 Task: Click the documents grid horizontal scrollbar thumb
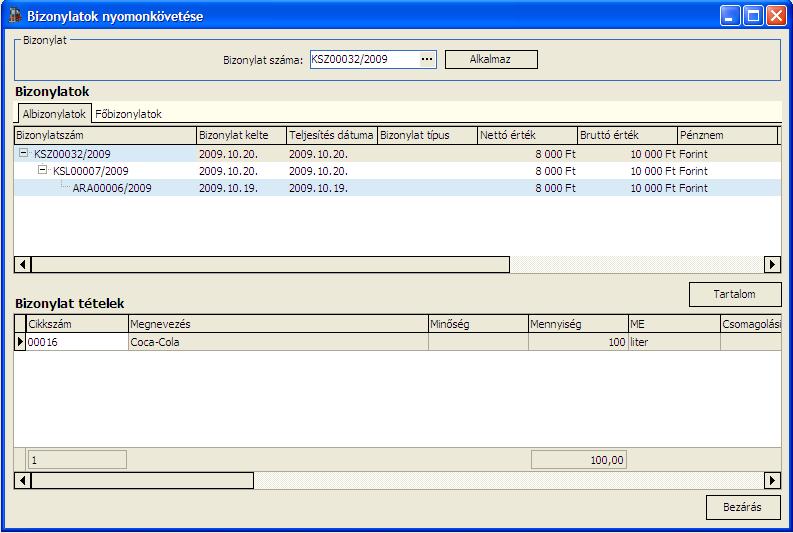[271, 264]
